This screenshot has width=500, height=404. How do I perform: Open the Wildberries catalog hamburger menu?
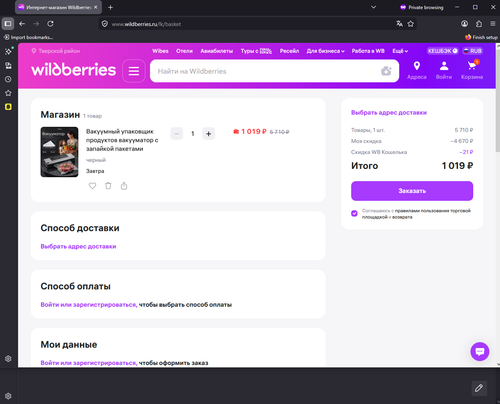[x=134, y=71]
